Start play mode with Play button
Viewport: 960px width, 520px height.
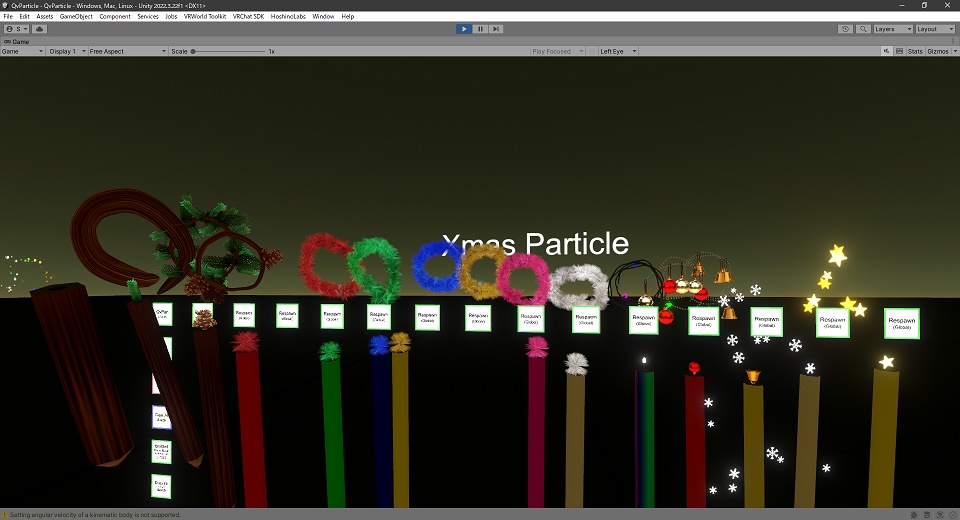click(463, 29)
